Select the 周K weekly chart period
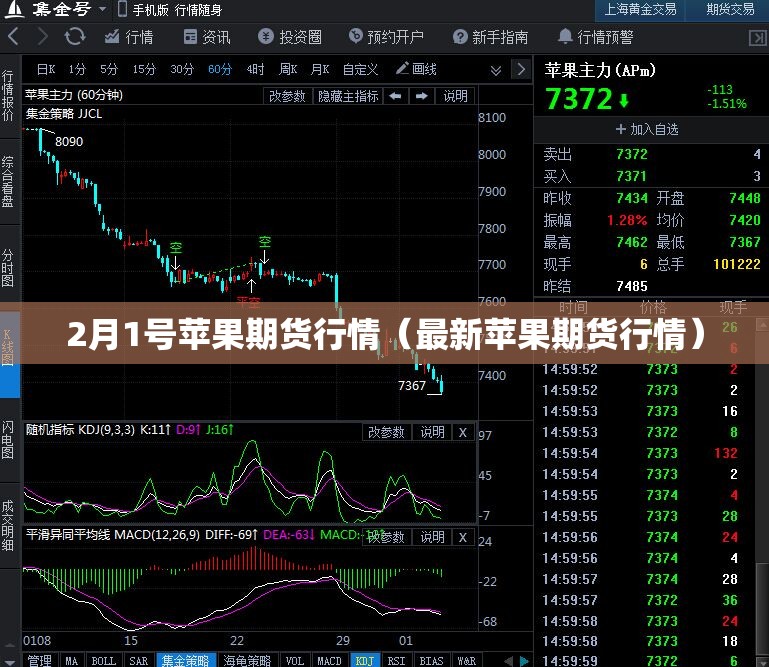This screenshot has width=769, height=667. tap(288, 69)
